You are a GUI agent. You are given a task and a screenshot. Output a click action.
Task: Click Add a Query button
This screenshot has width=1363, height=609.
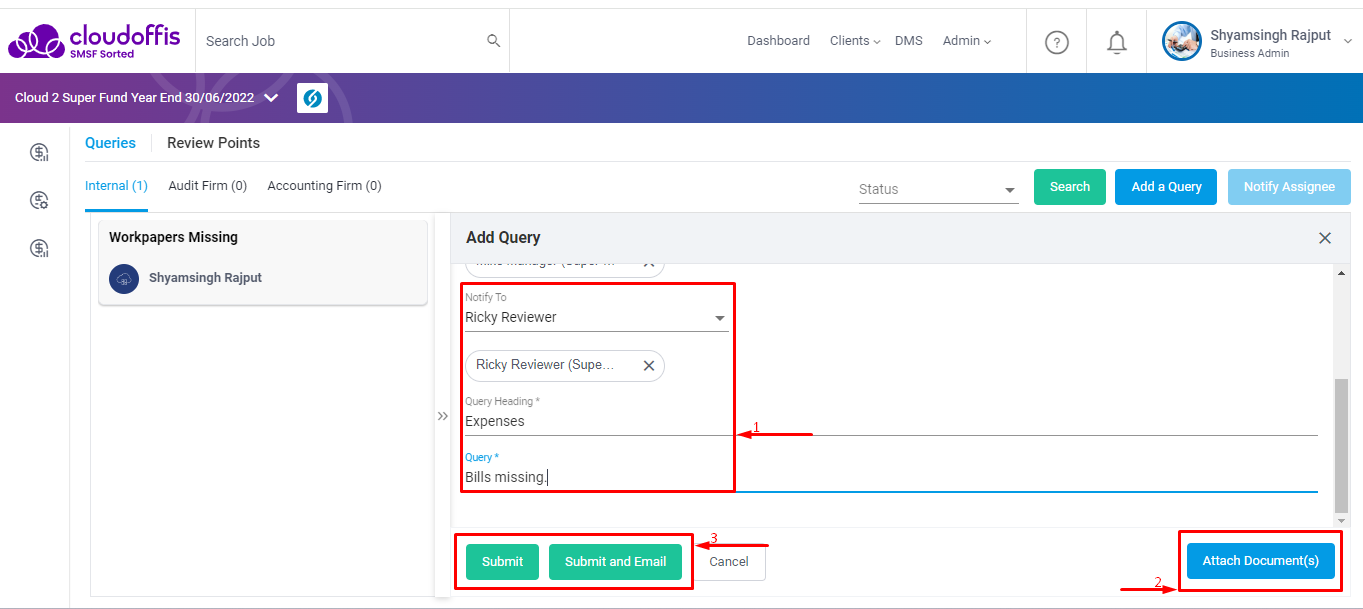(x=1166, y=187)
